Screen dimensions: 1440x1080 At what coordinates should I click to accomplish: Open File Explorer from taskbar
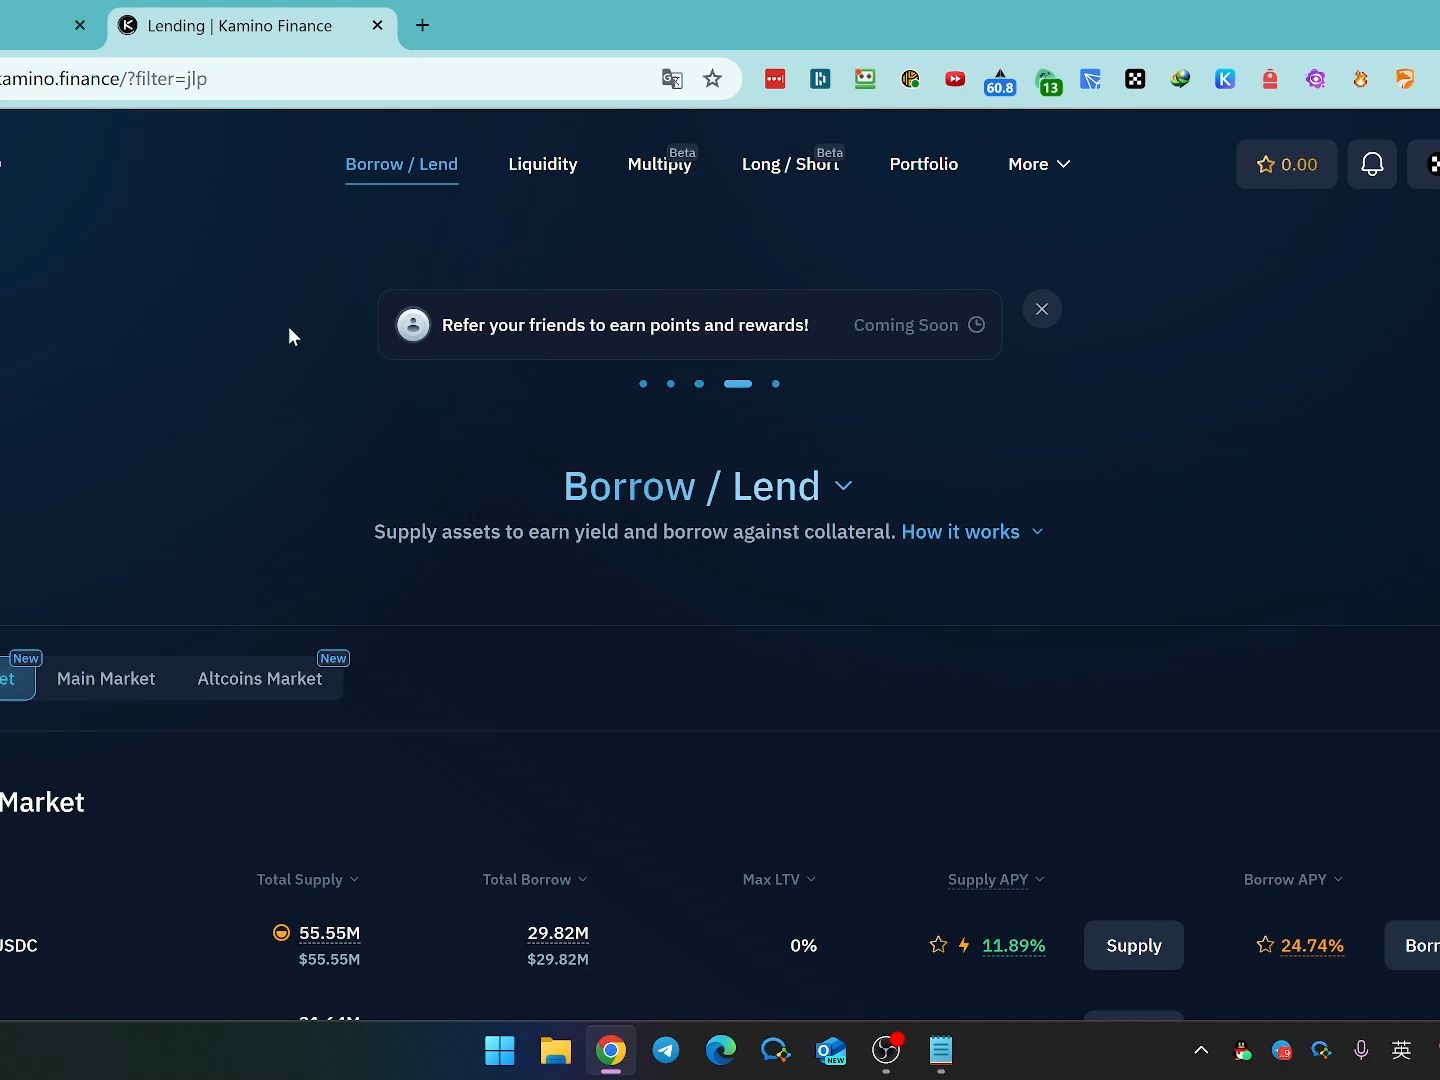coord(555,1050)
